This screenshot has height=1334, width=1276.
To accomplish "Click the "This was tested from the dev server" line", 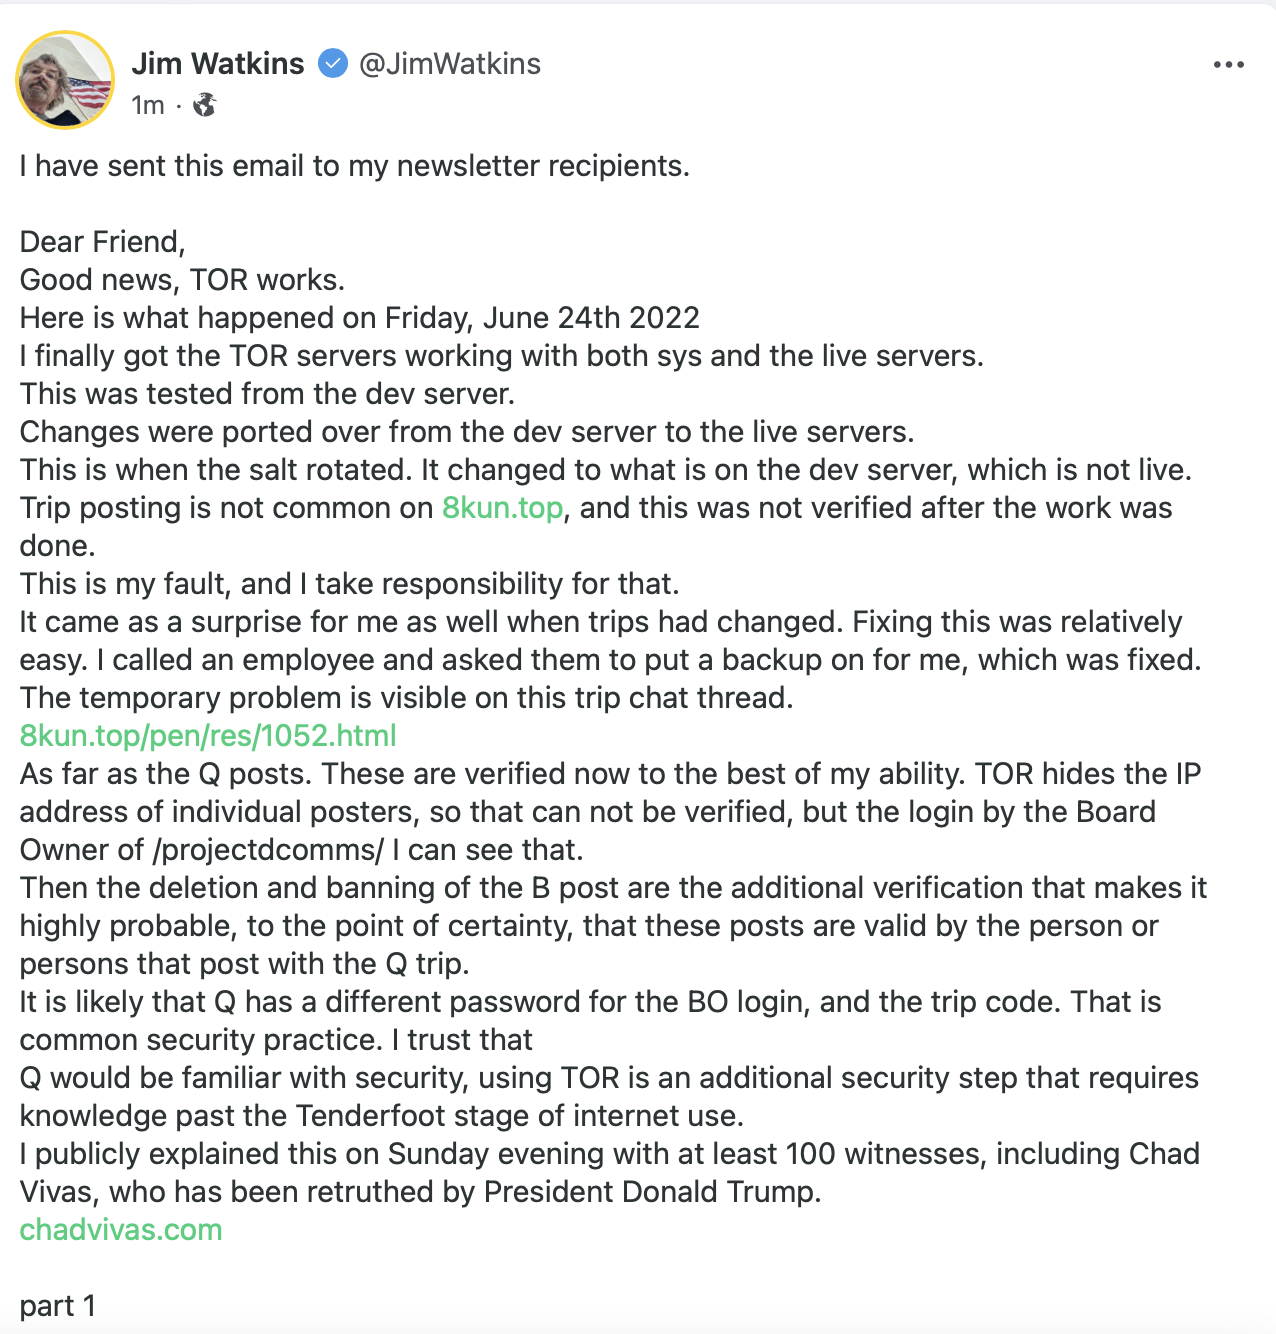I will pyautogui.click(x=267, y=394).
